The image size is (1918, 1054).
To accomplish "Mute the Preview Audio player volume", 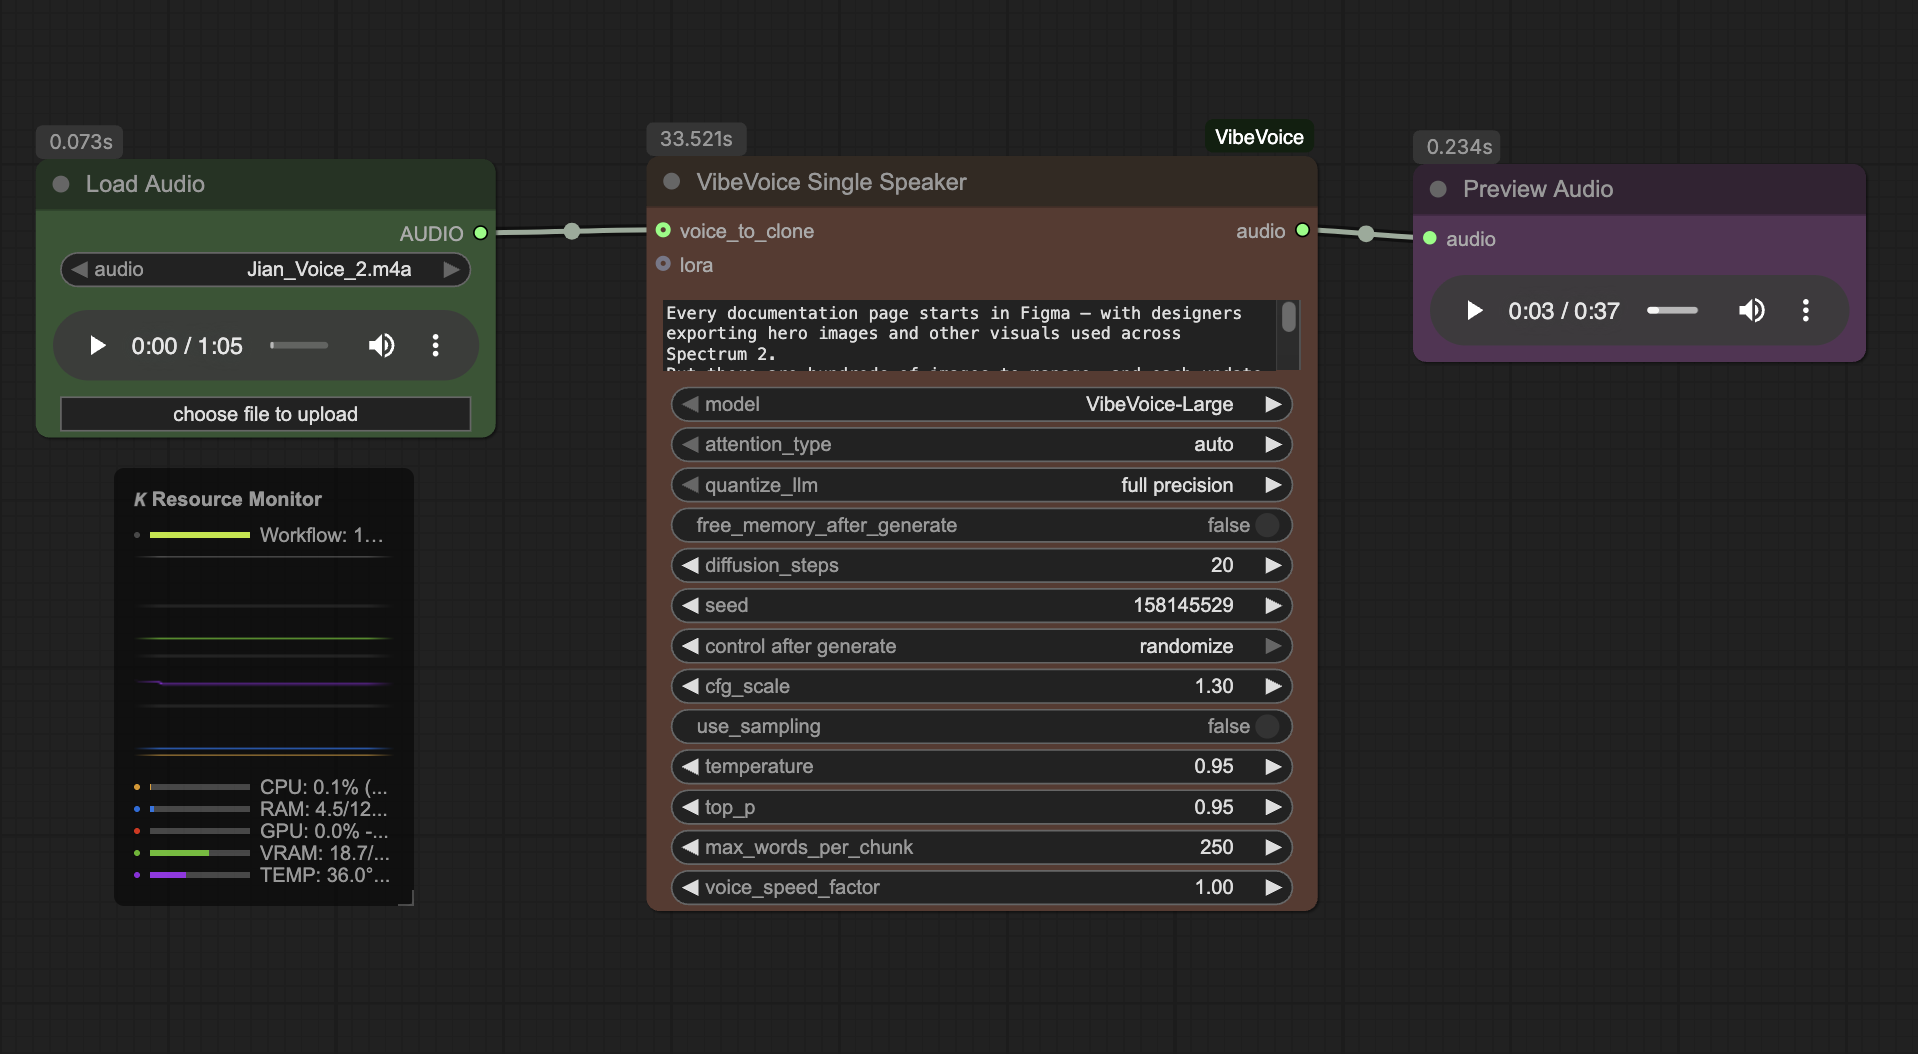I will tap(1752, 311).
